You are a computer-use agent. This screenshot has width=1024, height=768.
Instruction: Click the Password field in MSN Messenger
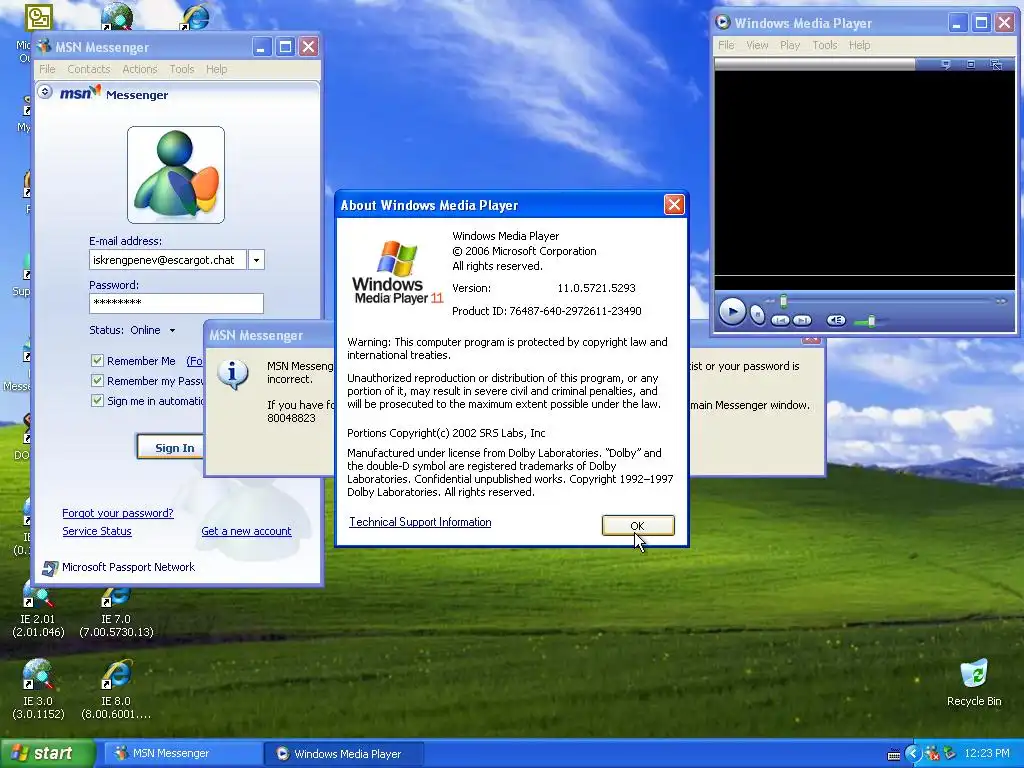(x=176, y=302)
